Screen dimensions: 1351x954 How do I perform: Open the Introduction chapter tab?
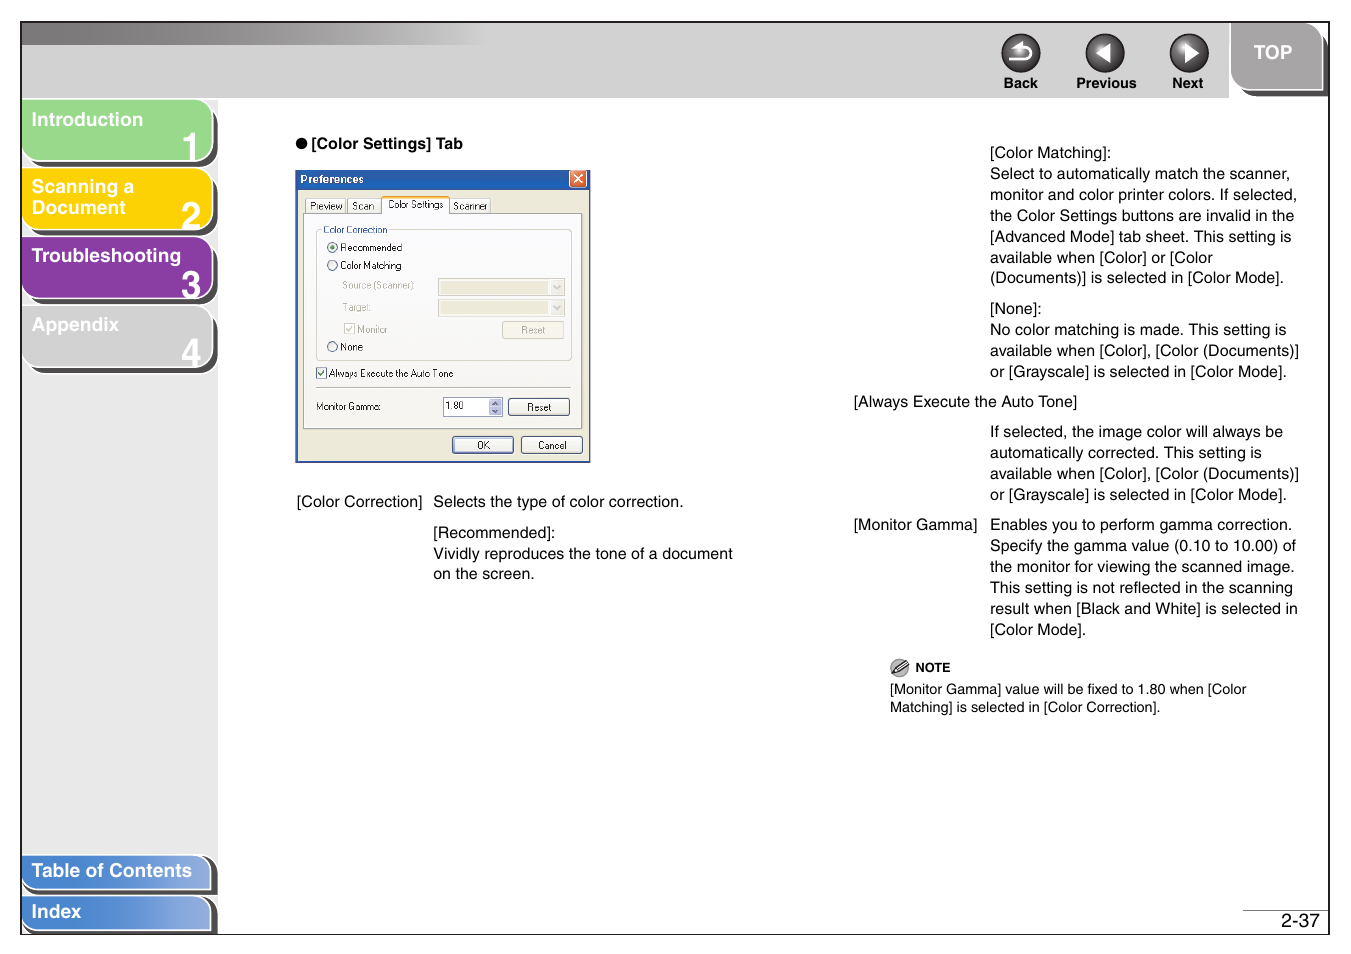(117, 130)
